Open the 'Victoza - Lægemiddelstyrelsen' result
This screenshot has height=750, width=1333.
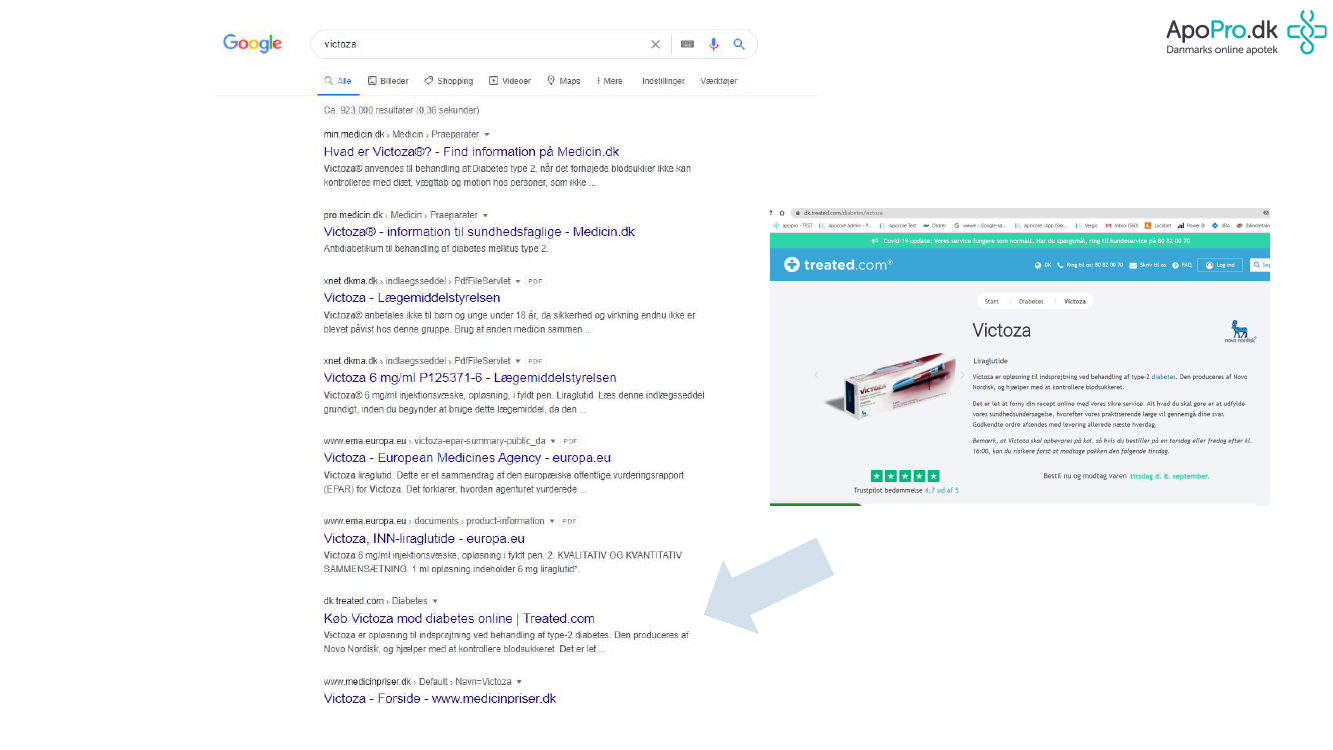coord(412,298)
